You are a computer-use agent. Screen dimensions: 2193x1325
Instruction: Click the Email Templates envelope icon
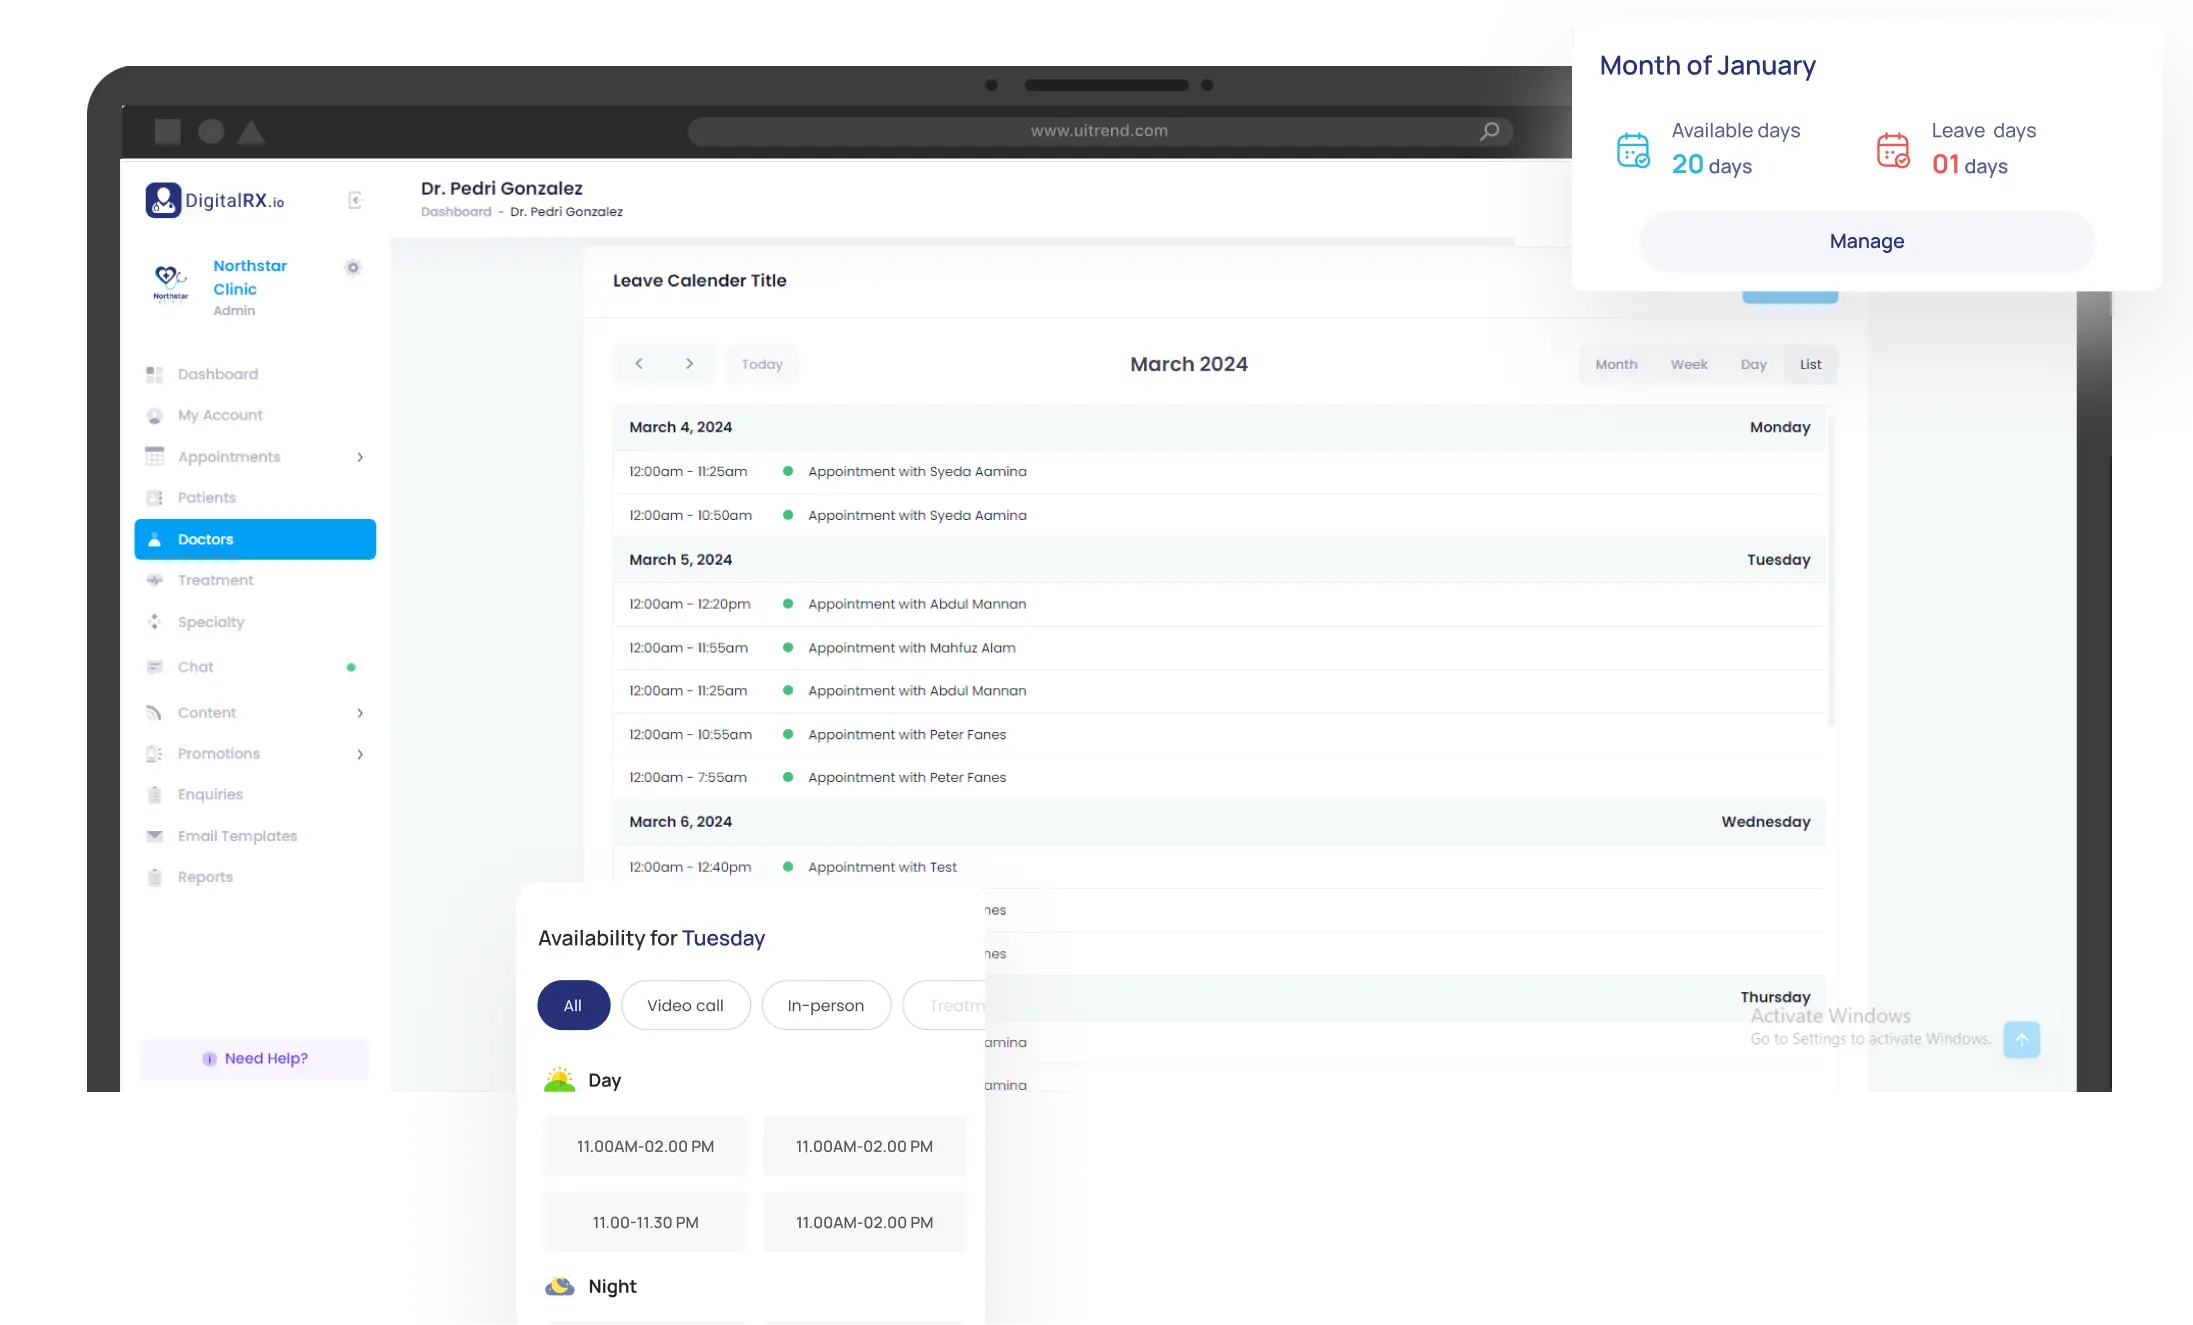(x=154, y=836)
